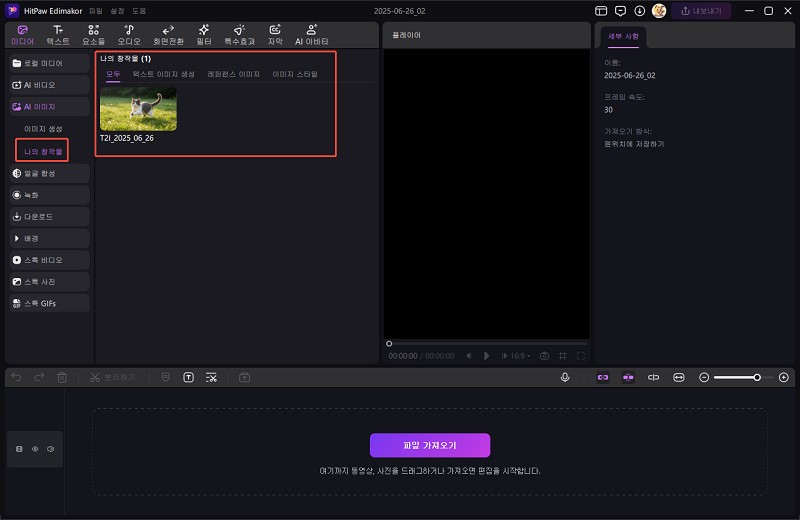
Task: Open the 다운로드 section
Action: (x=49, y=217)
